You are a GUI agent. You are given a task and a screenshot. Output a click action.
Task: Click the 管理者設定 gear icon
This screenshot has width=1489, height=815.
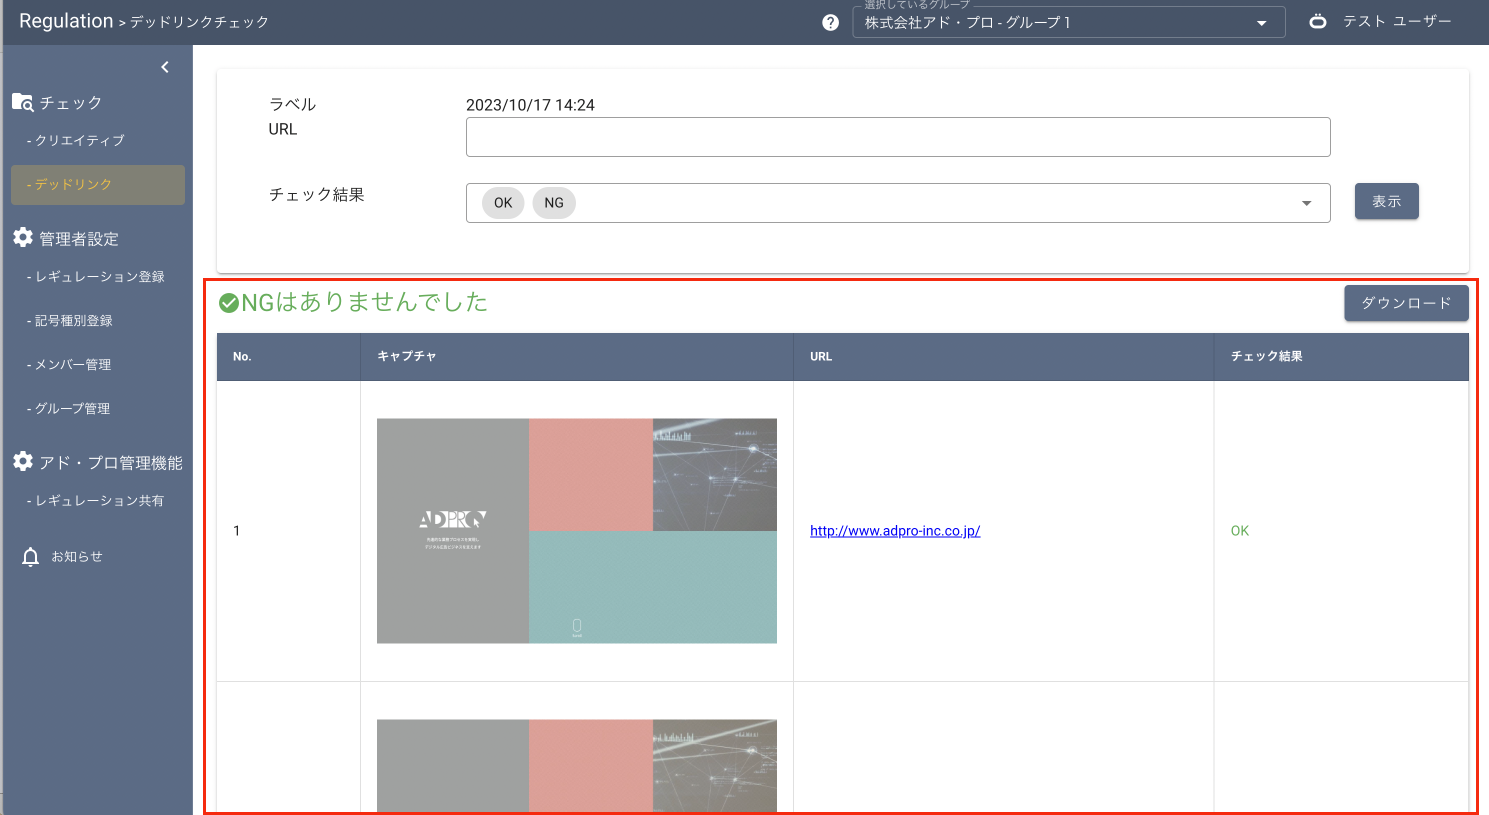23,238
